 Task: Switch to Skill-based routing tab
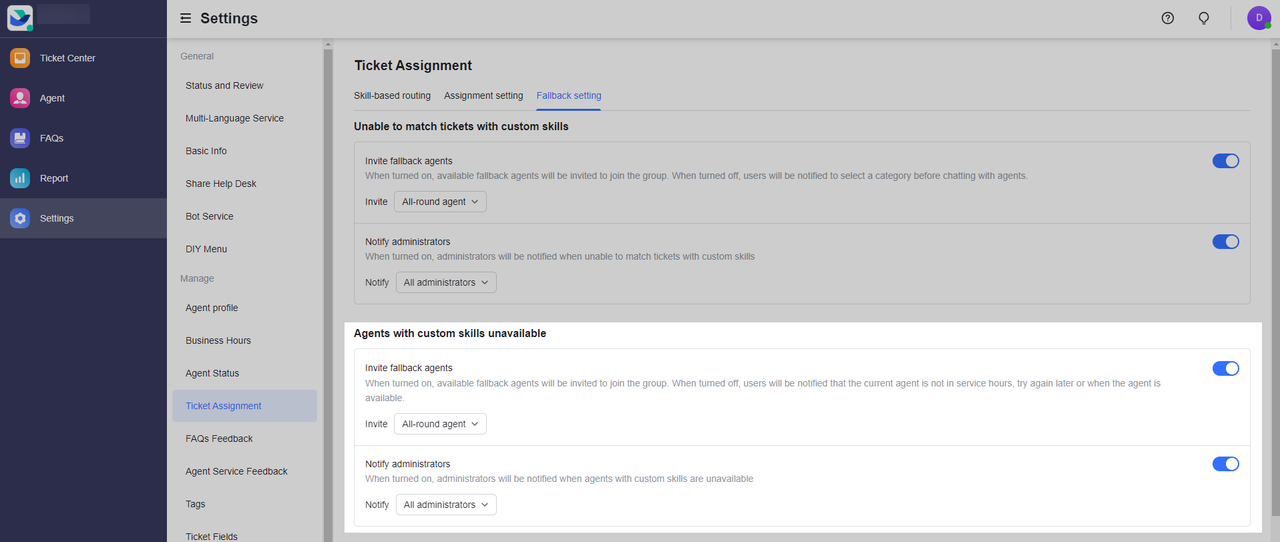point(392,96)
